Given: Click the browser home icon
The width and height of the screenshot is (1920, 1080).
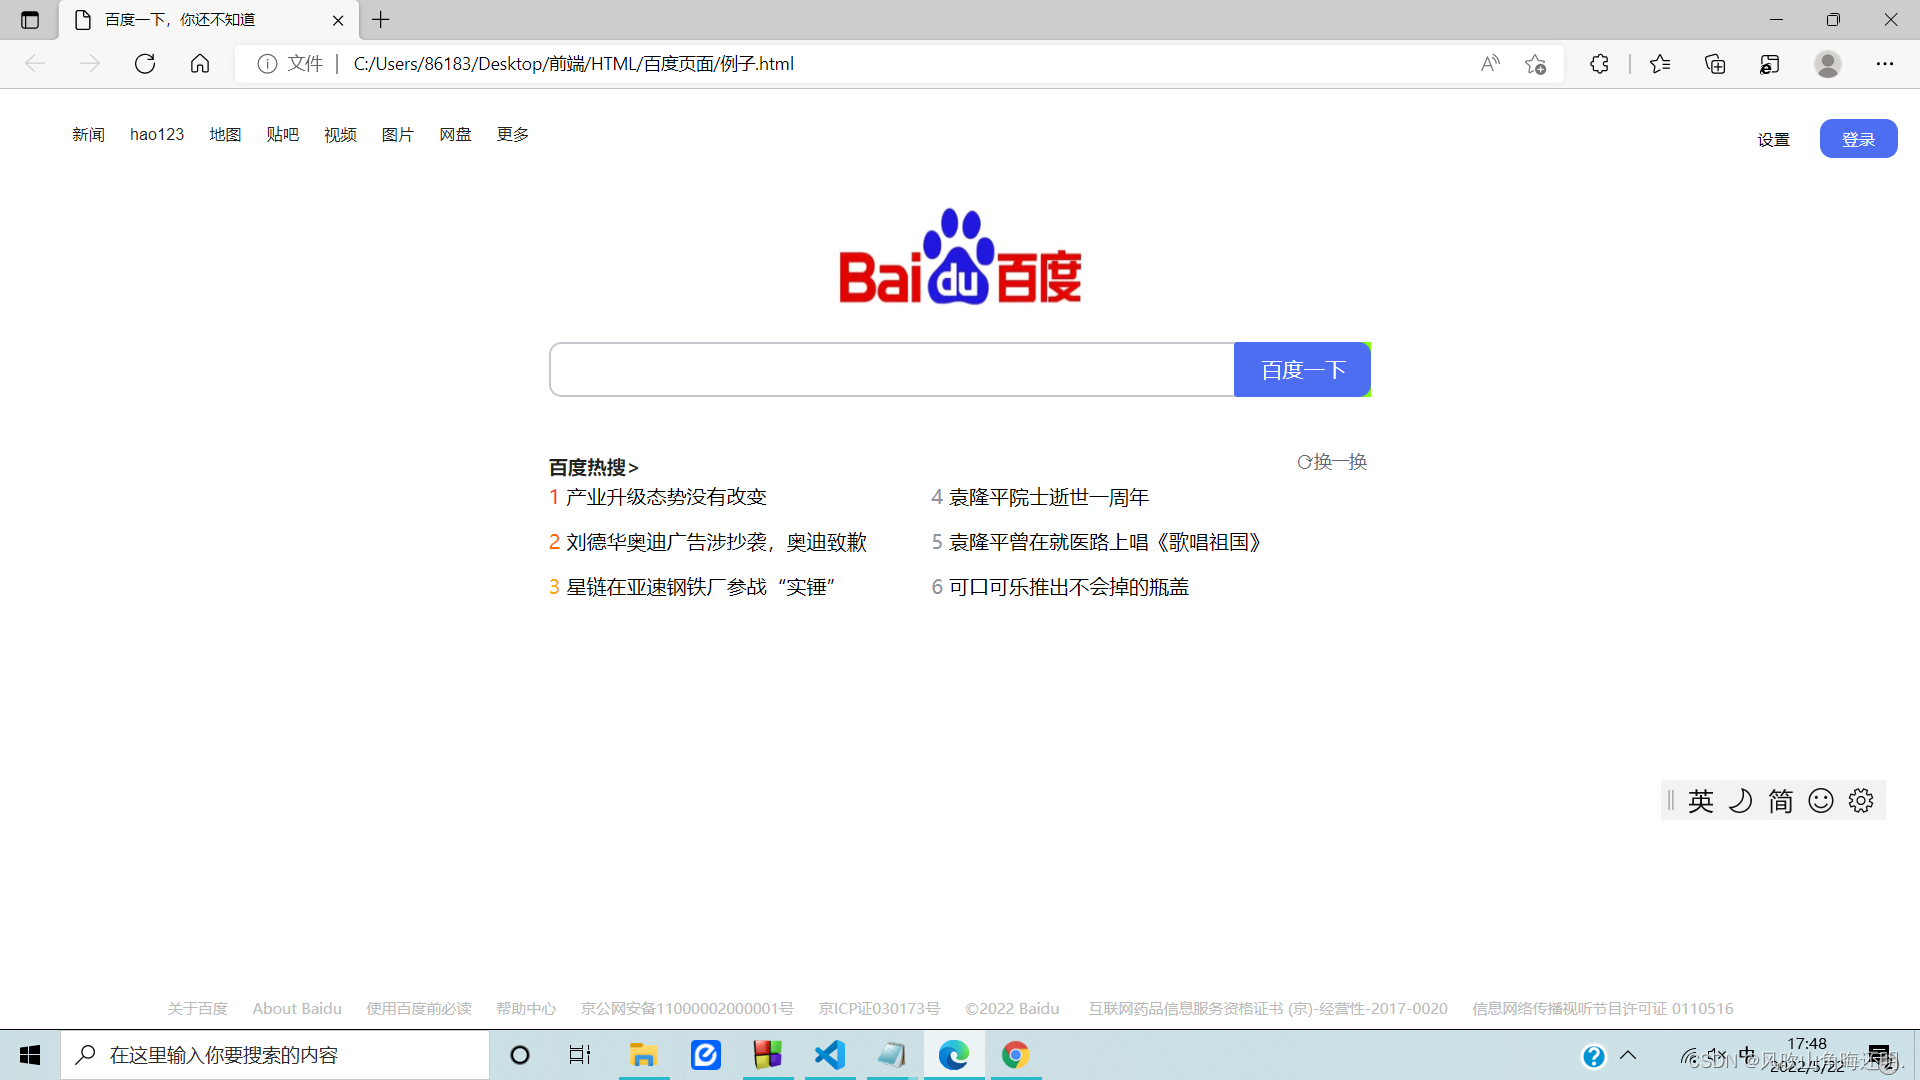Looking at the screenshot, I should pyautogui.click(x=200, y=64).
